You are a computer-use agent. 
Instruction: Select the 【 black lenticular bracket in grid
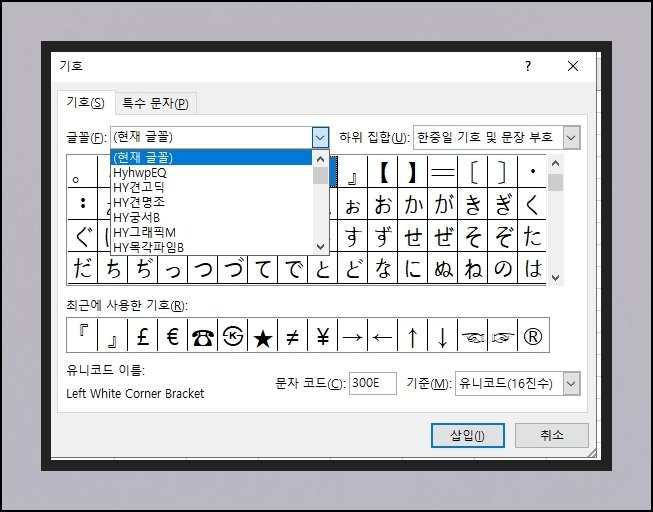(382, 172)
